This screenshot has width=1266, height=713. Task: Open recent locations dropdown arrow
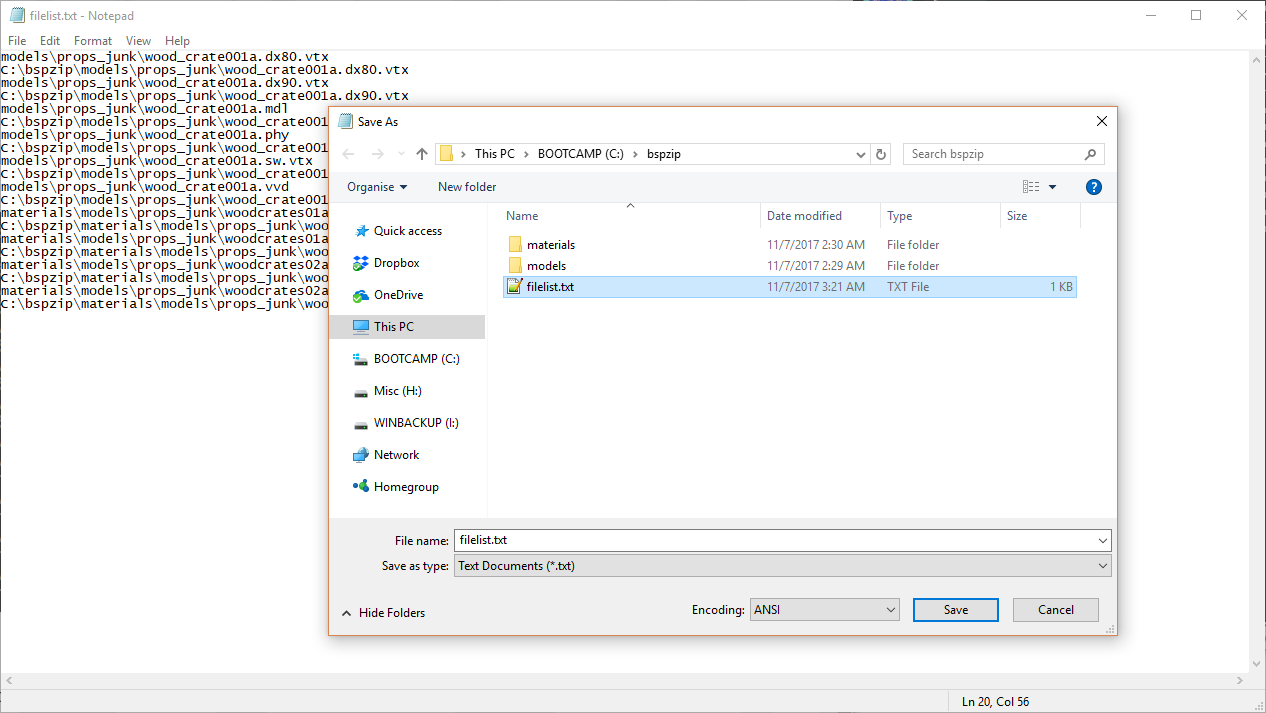click(x=400, y=154)
